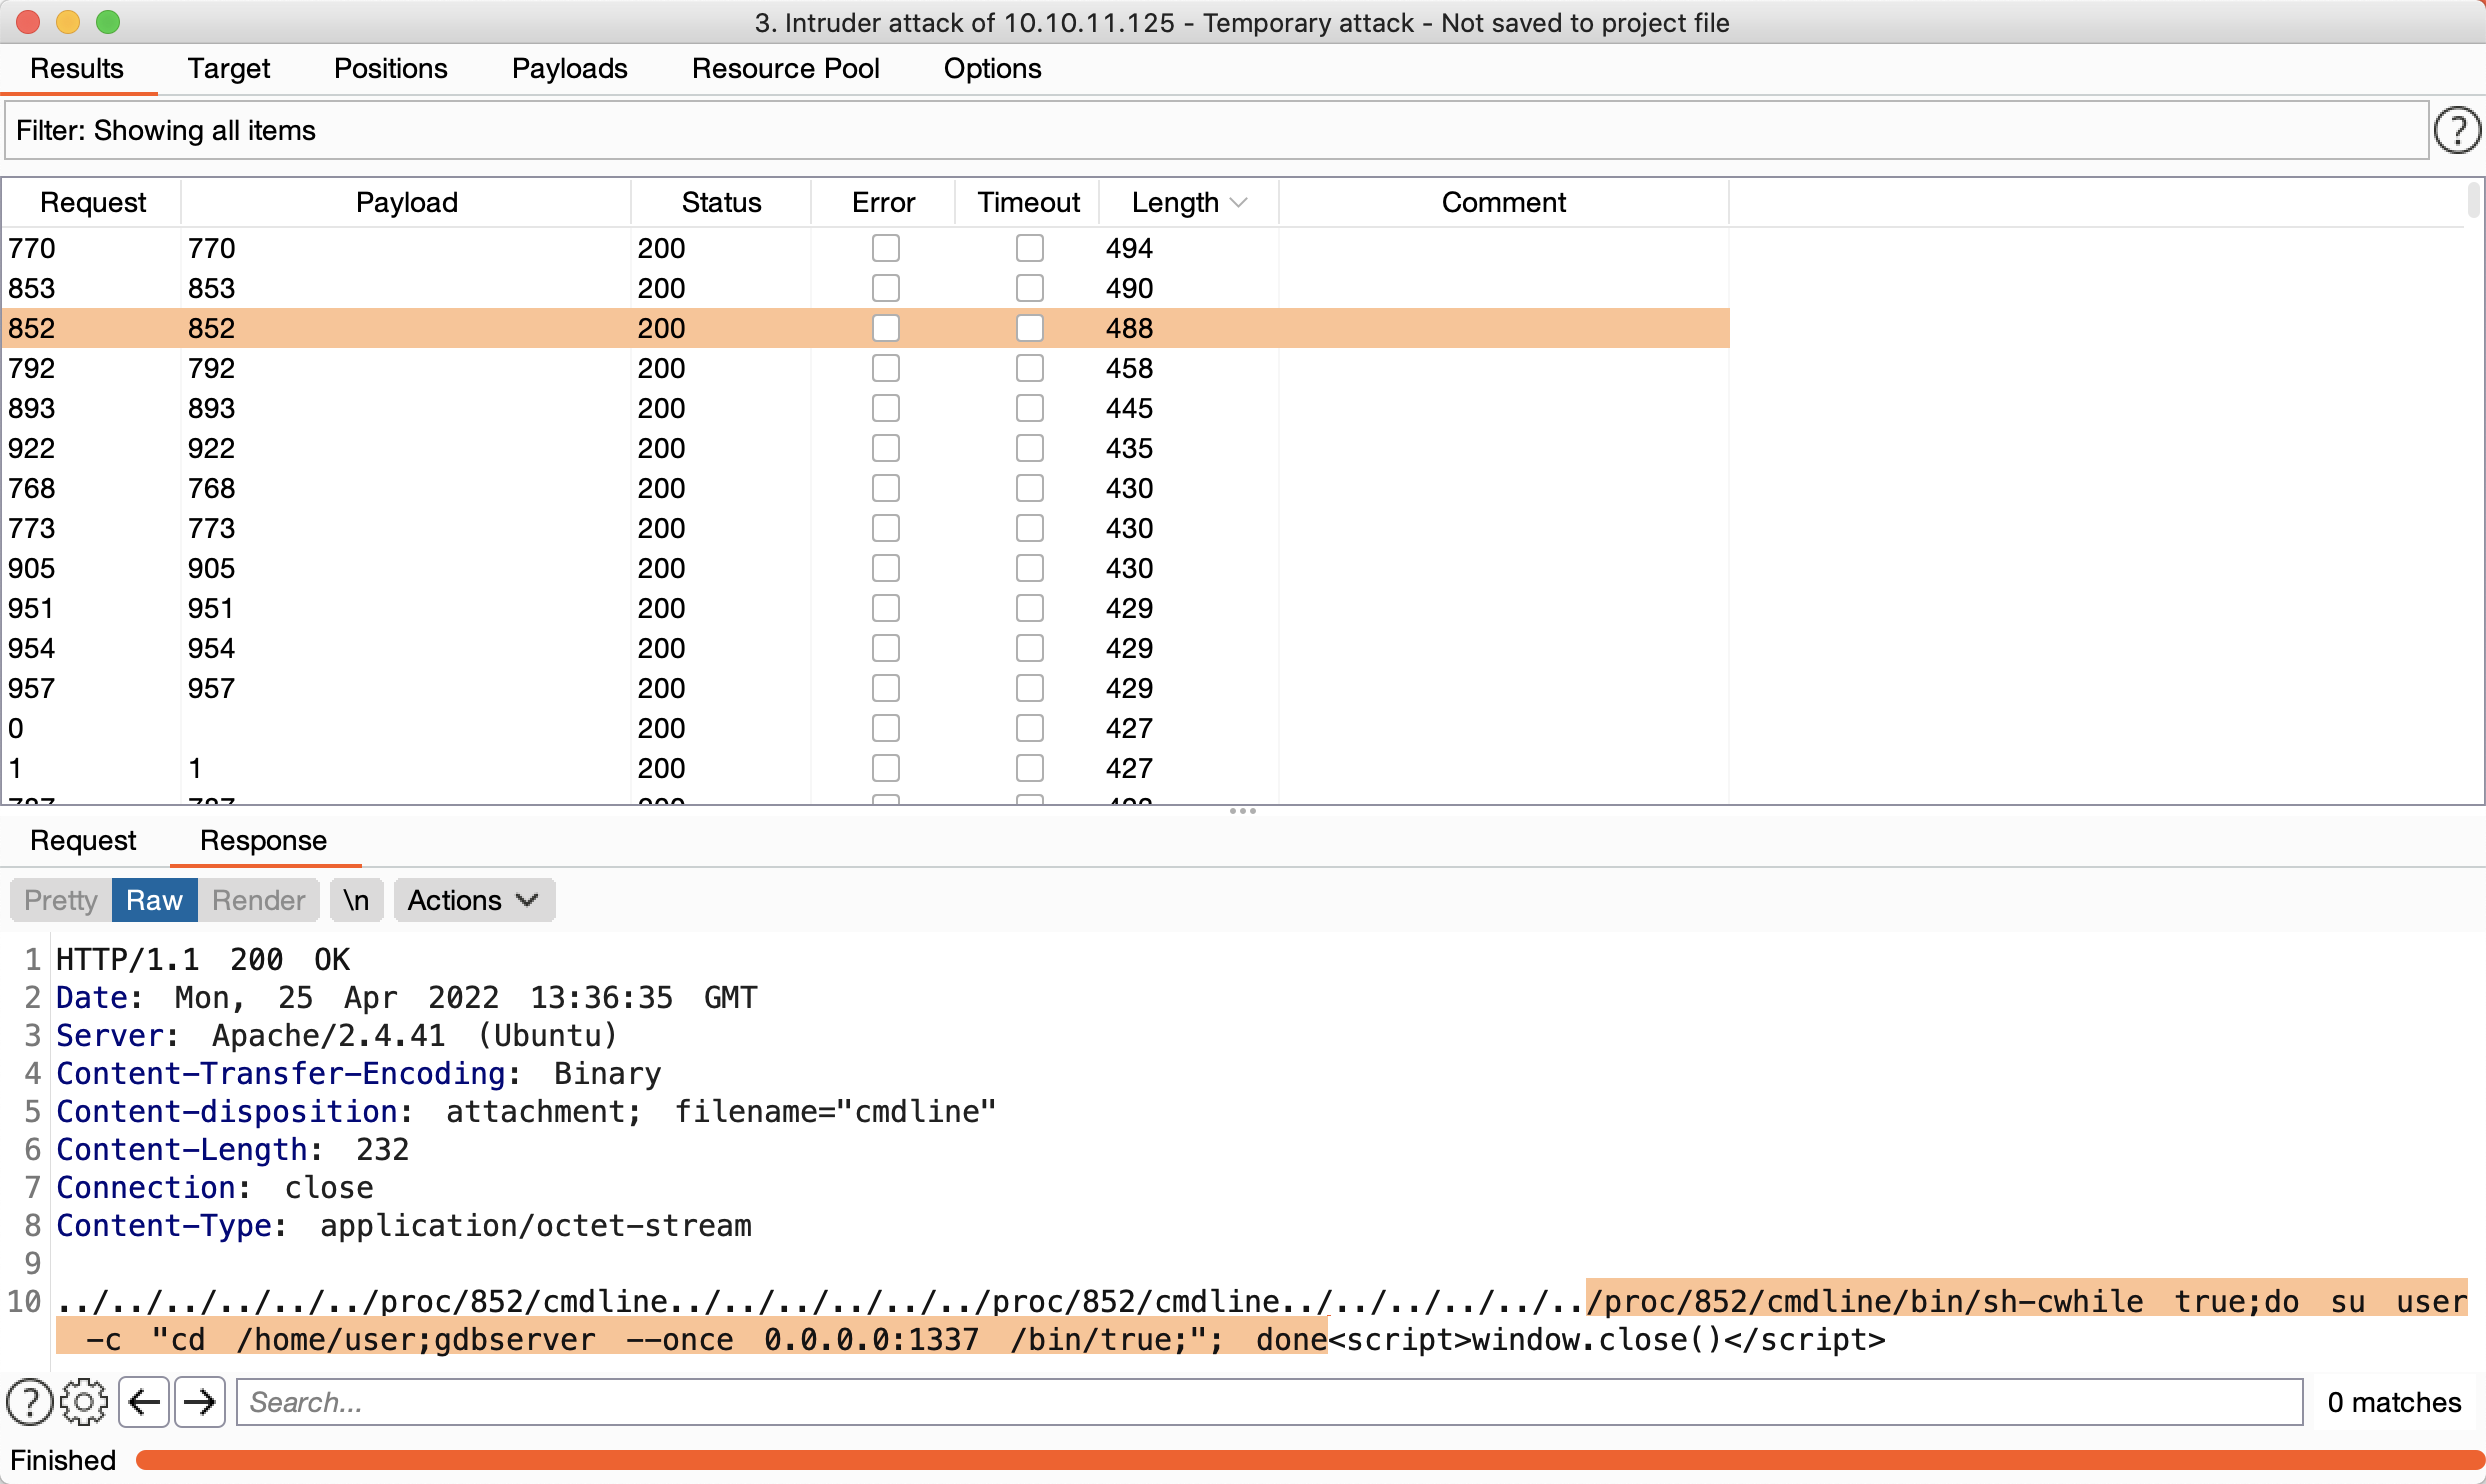Go to previous search match arrow
Screen dimensions: 2486x1484
point(144,1402)
